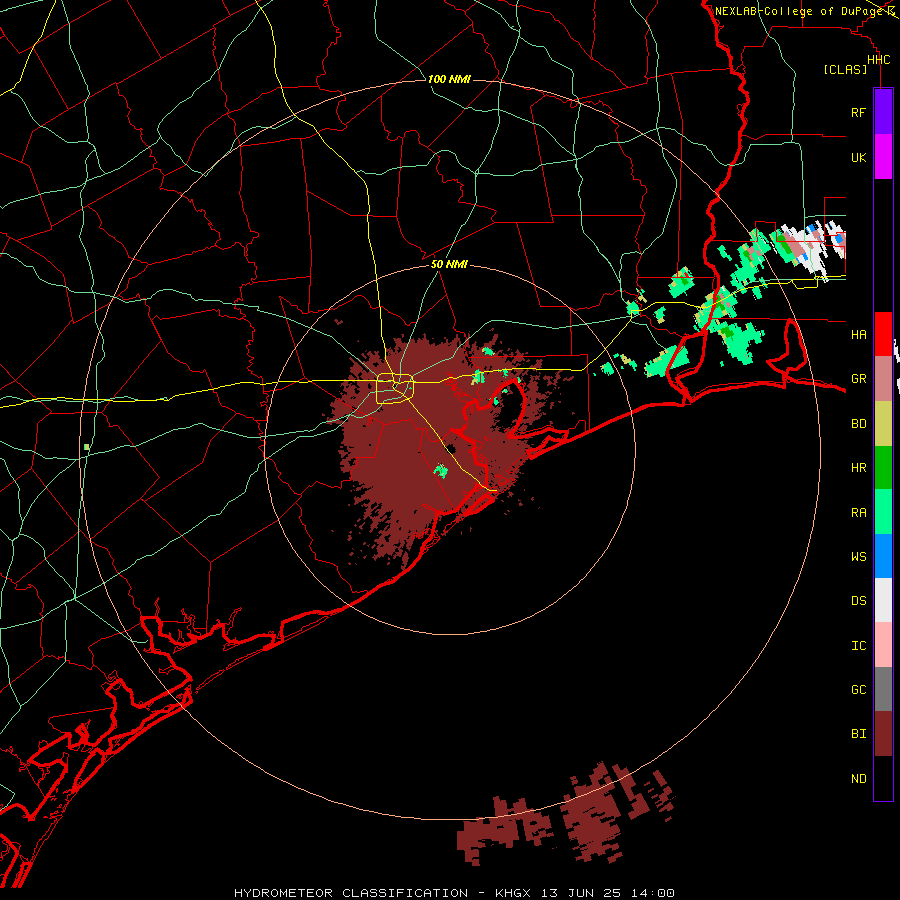The width and height of the screenshot is (900, 900).
Task: Click the offshore brown echo patch at the bottom of the map
Action: (565, 813)
